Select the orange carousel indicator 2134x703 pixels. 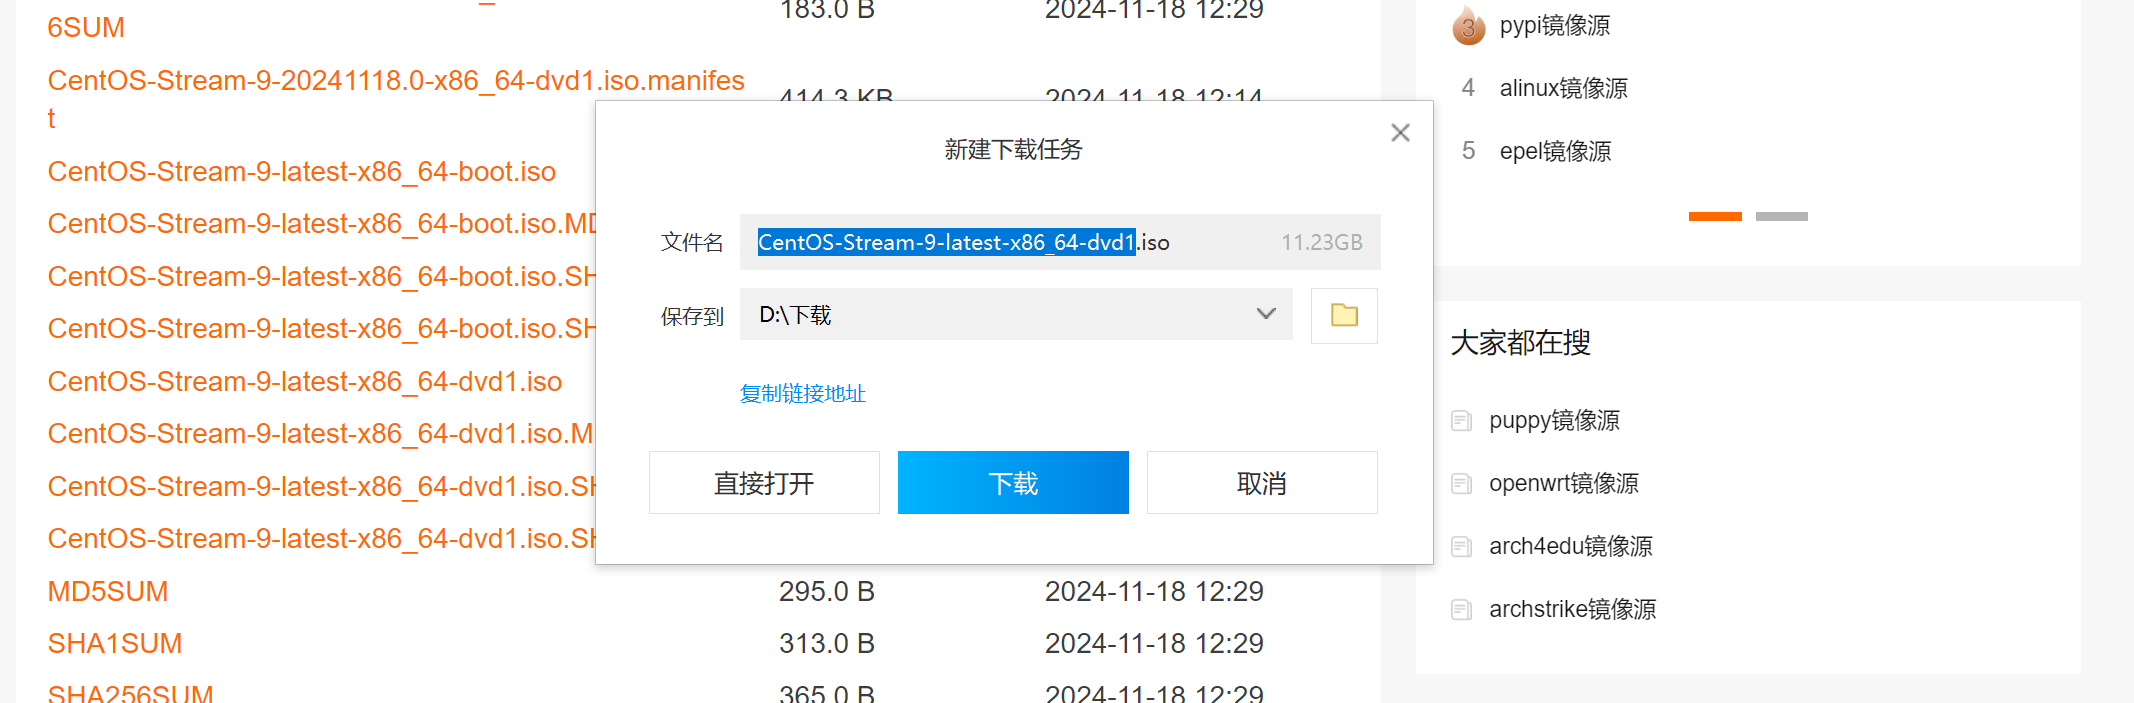click(1715, 216)
